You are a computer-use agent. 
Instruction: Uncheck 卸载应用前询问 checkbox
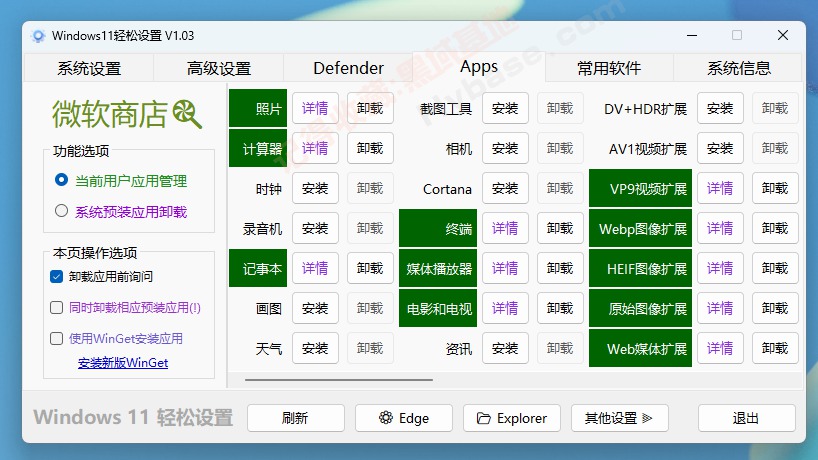[x=56, y=276]
